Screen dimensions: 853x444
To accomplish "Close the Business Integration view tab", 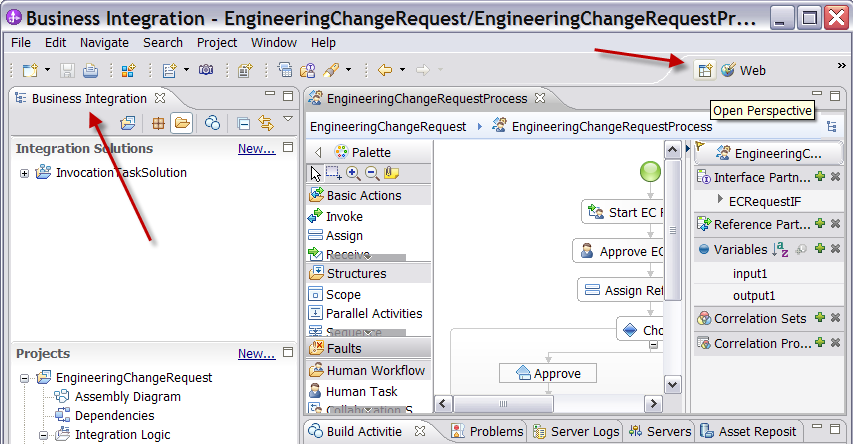I will click(x=160, y=98).
